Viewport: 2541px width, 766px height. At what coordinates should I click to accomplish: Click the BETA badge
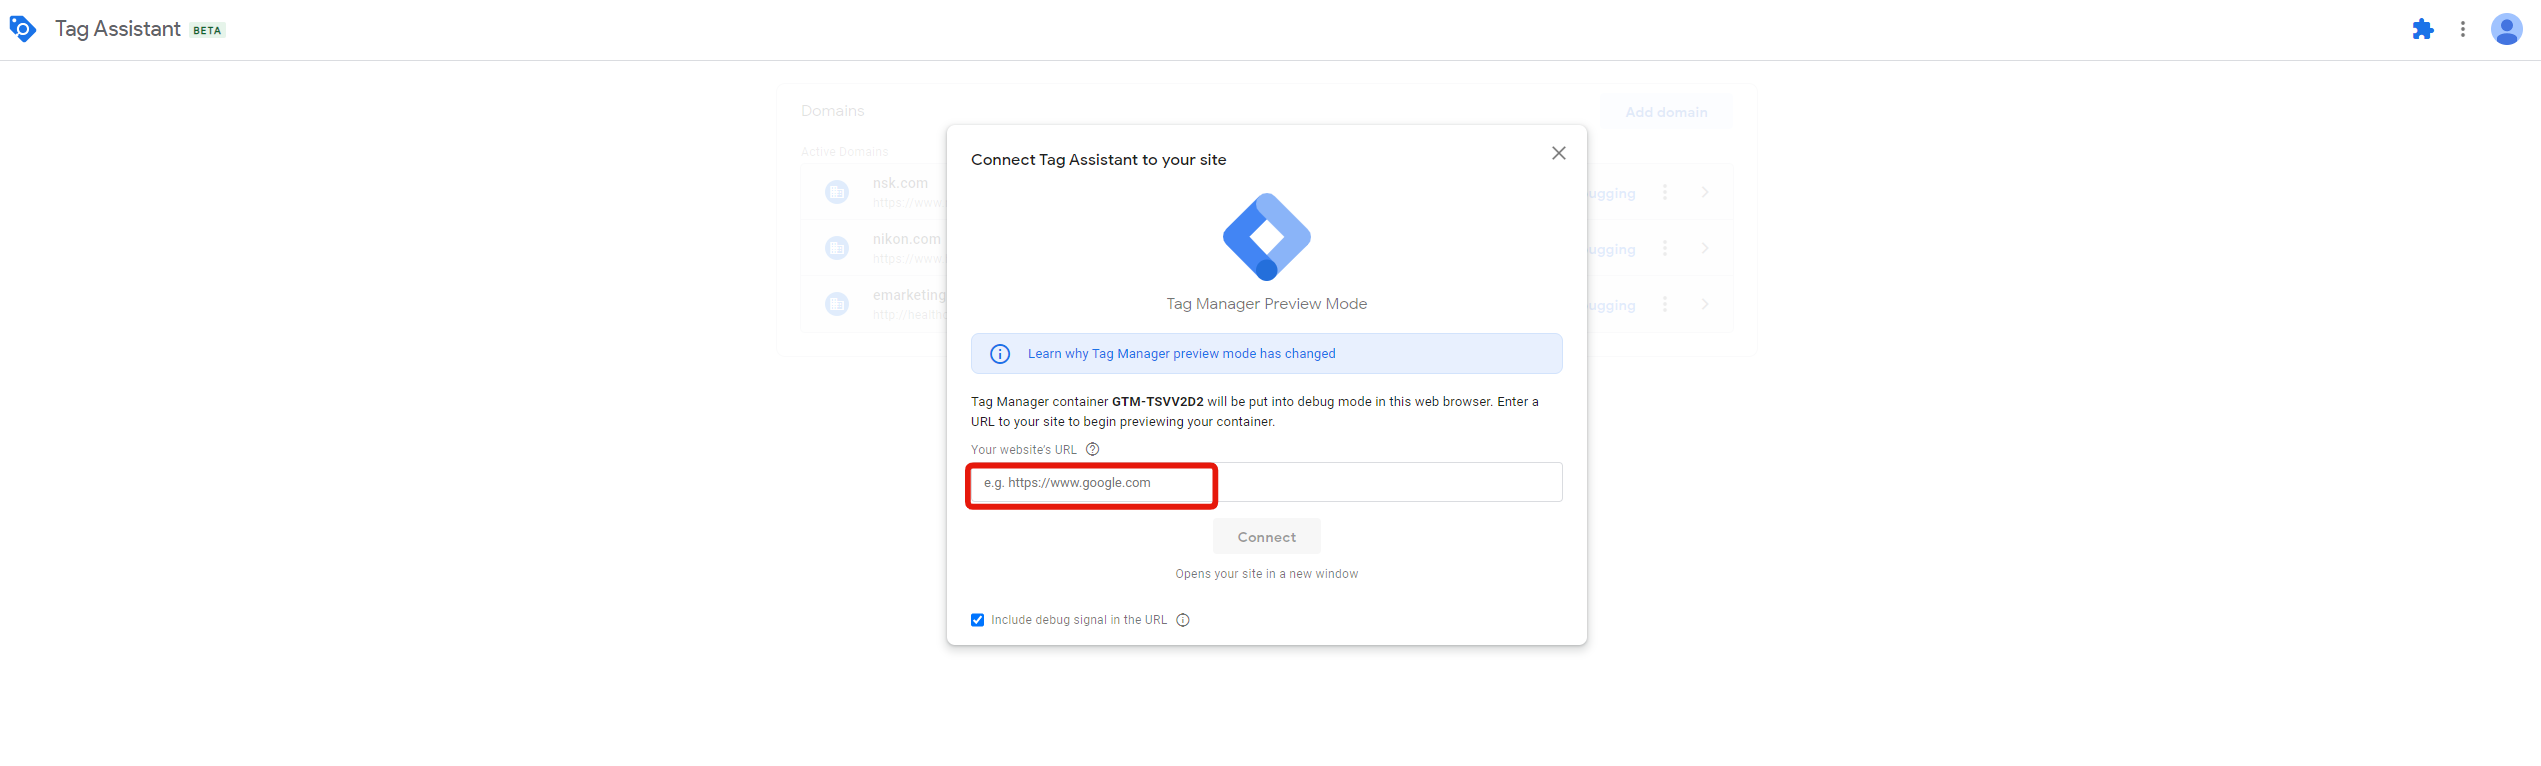point(207,31)
